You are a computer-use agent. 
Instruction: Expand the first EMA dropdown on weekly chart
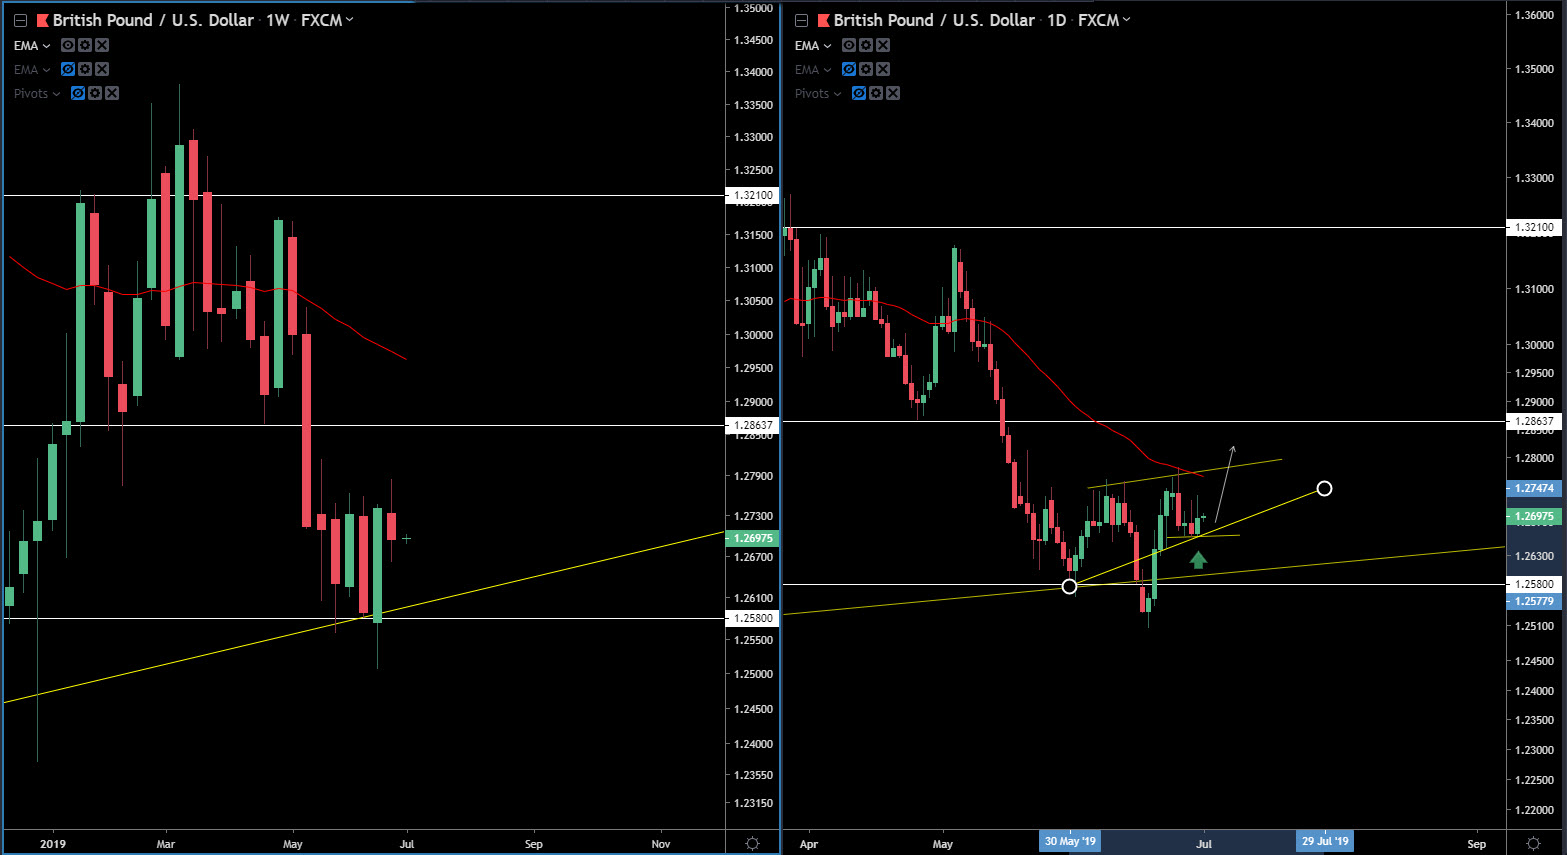click(x=46, y=46)
